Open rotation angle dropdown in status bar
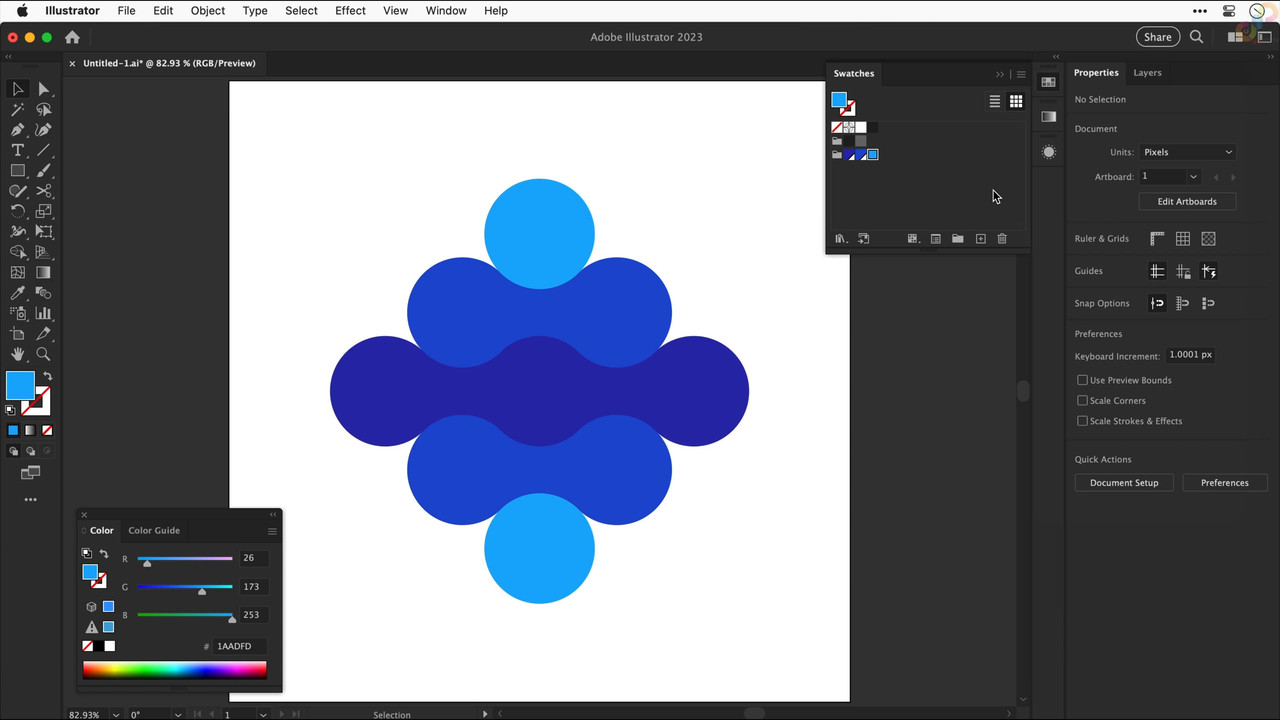Image resolution: width=1280 pixels, height=720 pixels. click(x=178, y=714)
